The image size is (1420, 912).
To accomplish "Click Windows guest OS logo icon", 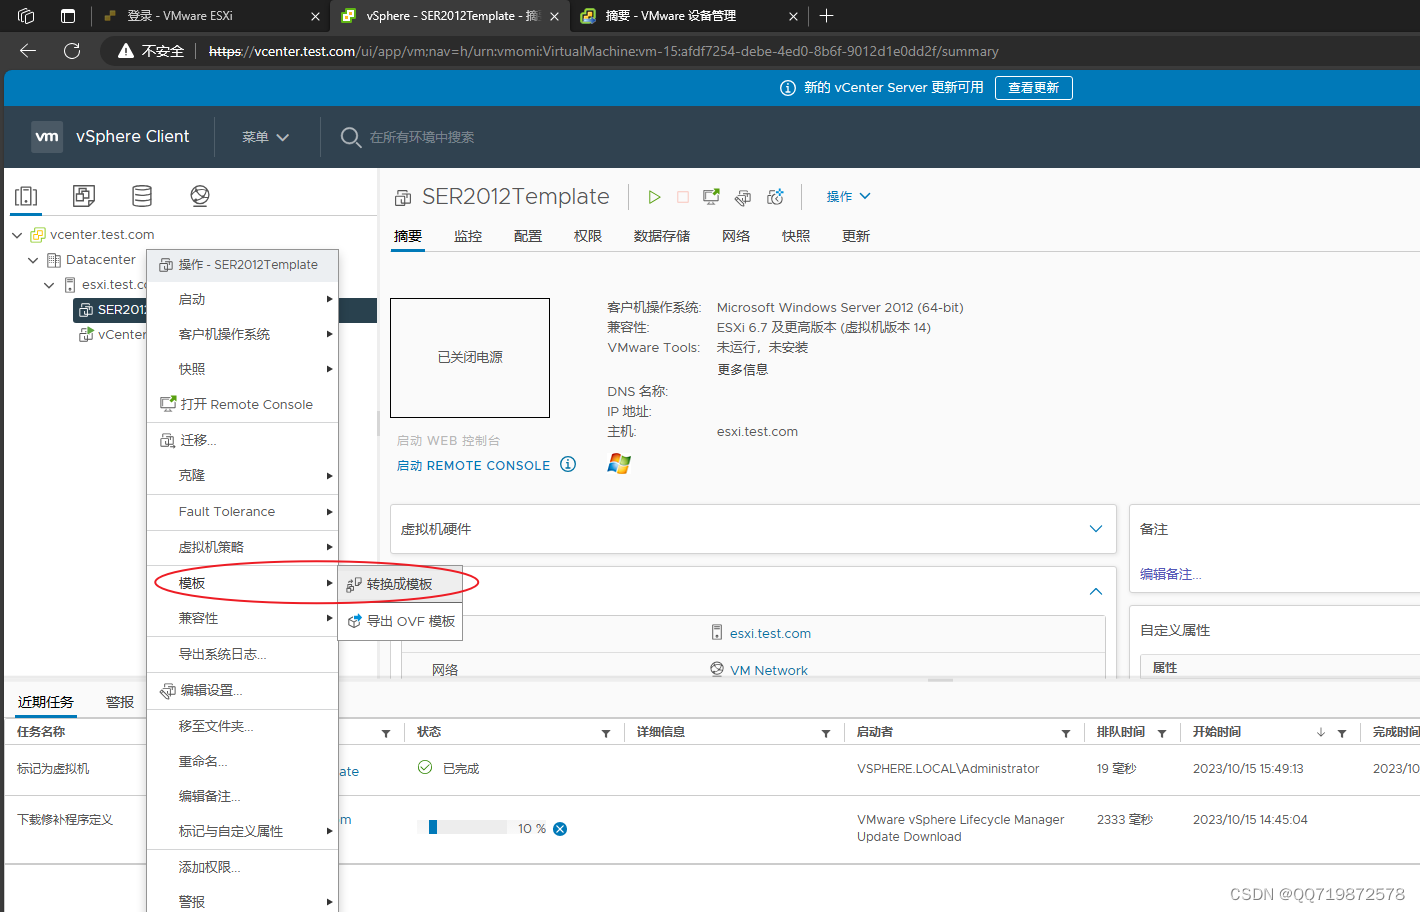I will click(x=619, y=464).
